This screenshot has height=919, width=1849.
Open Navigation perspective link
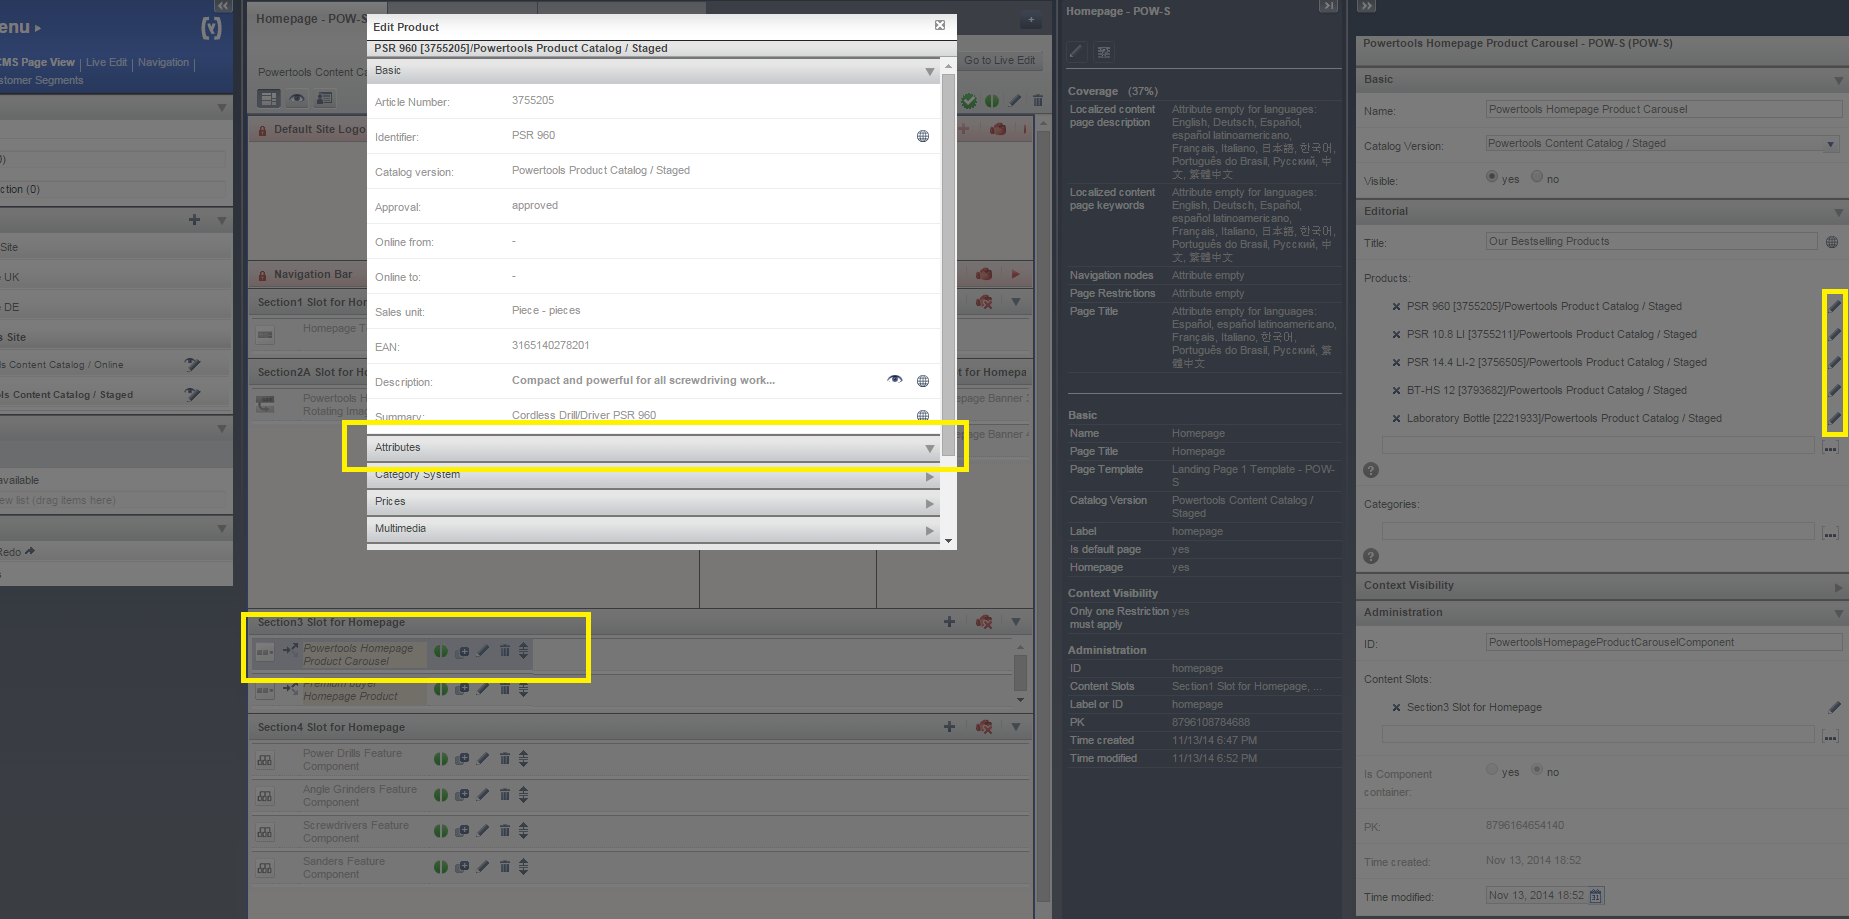coord(163,62)
